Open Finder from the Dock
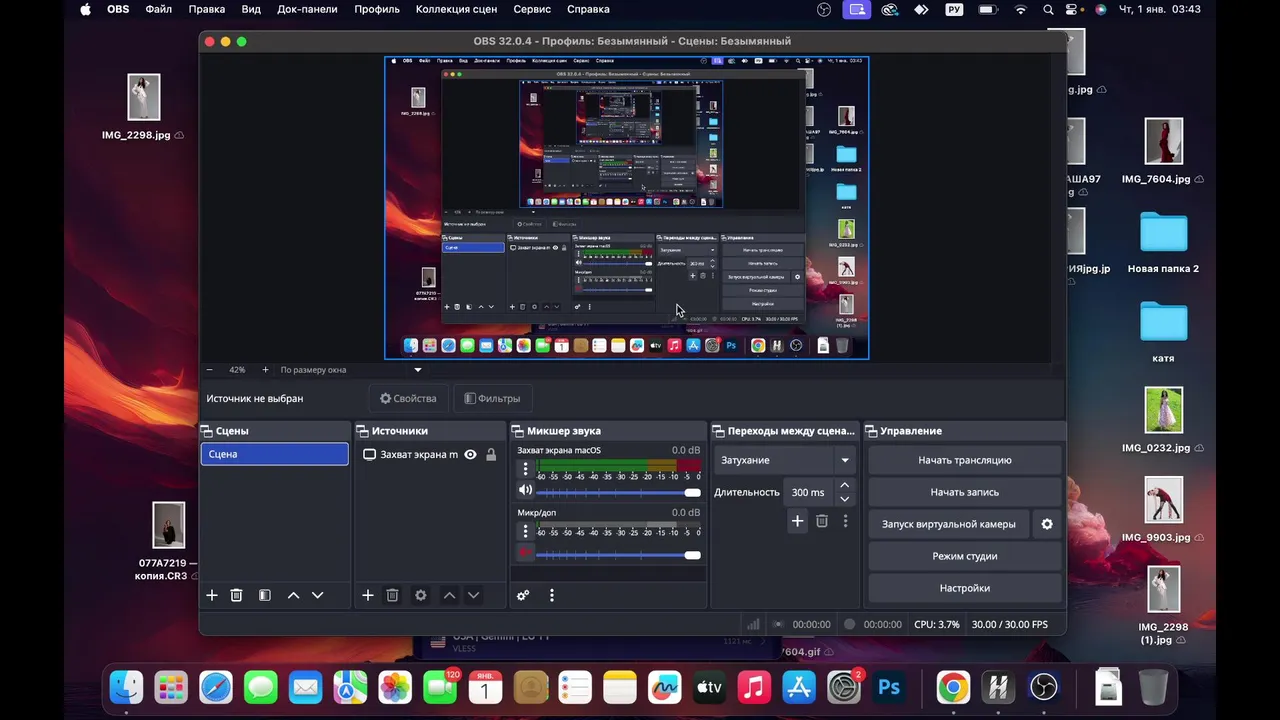The width and height of the screenshot is (1280, 720). click(126, 688)
